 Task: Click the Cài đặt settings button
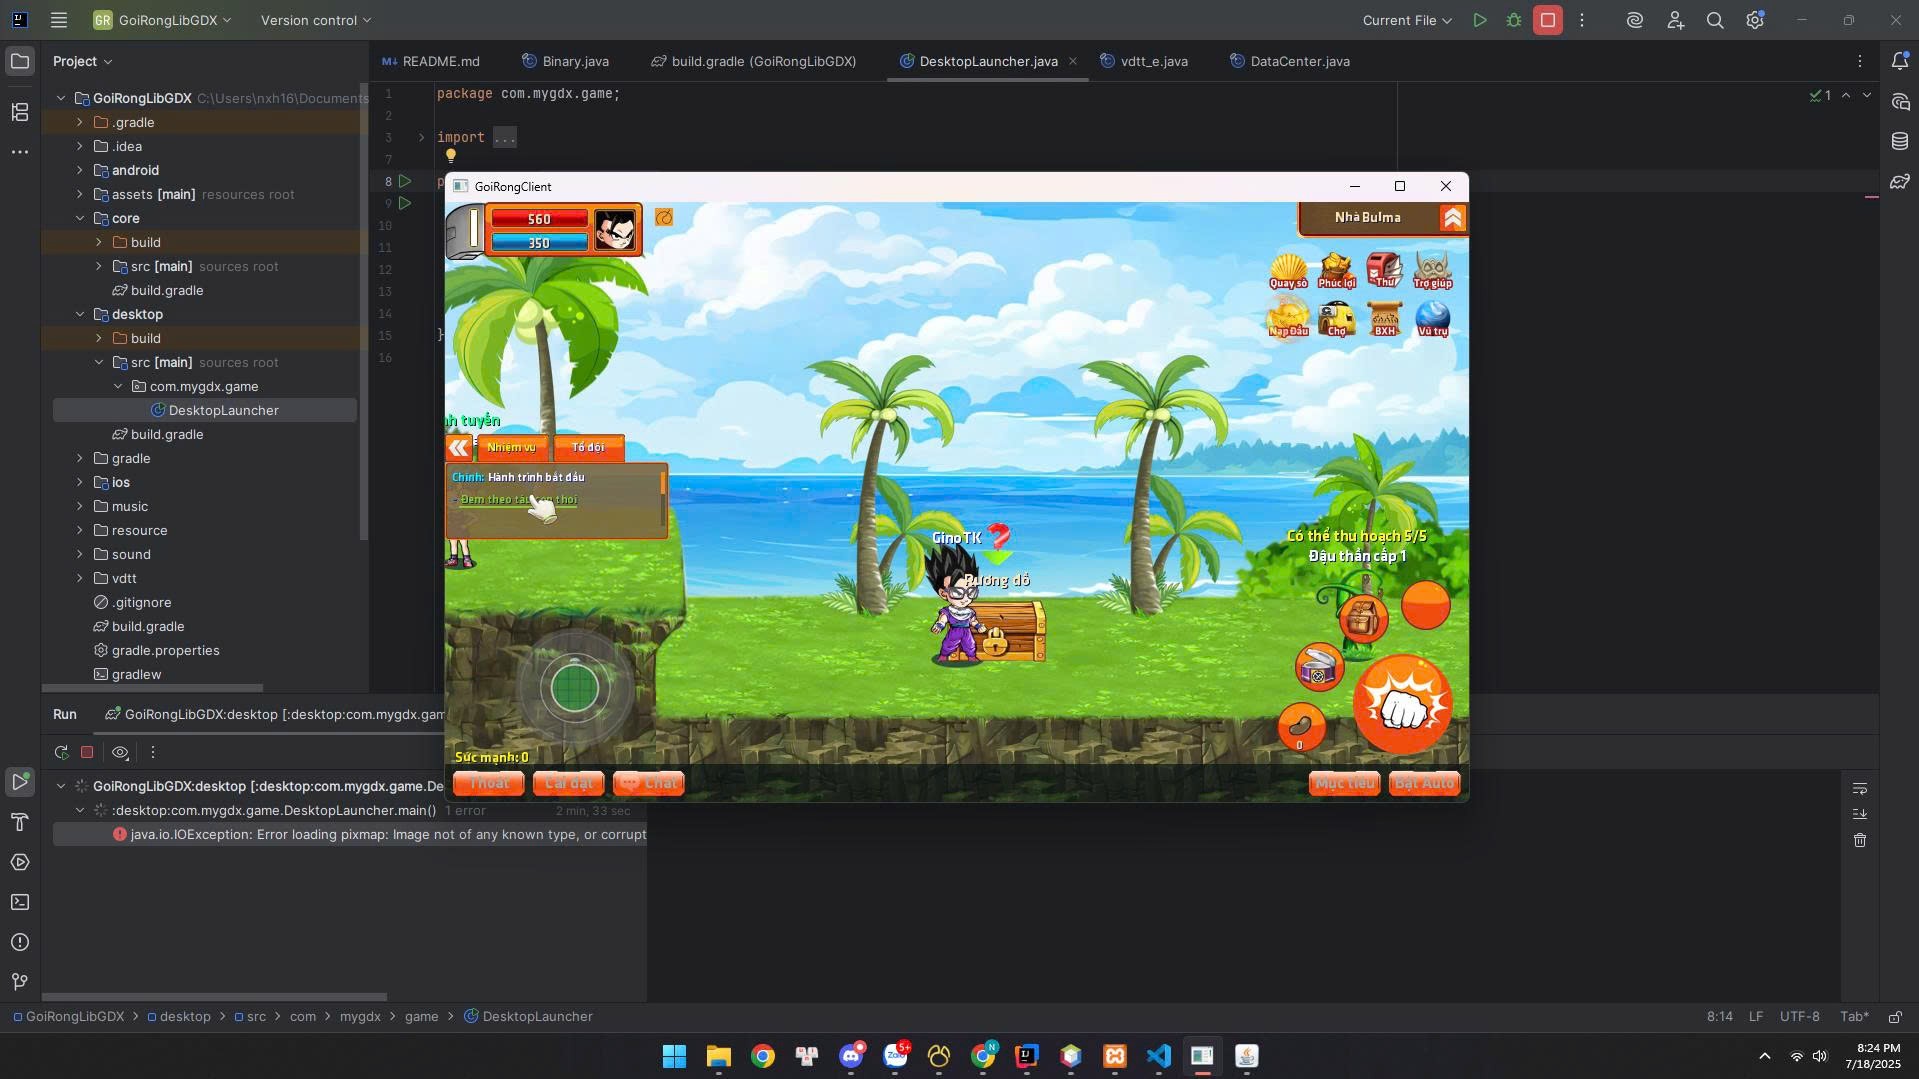click(x=568, y=783)
